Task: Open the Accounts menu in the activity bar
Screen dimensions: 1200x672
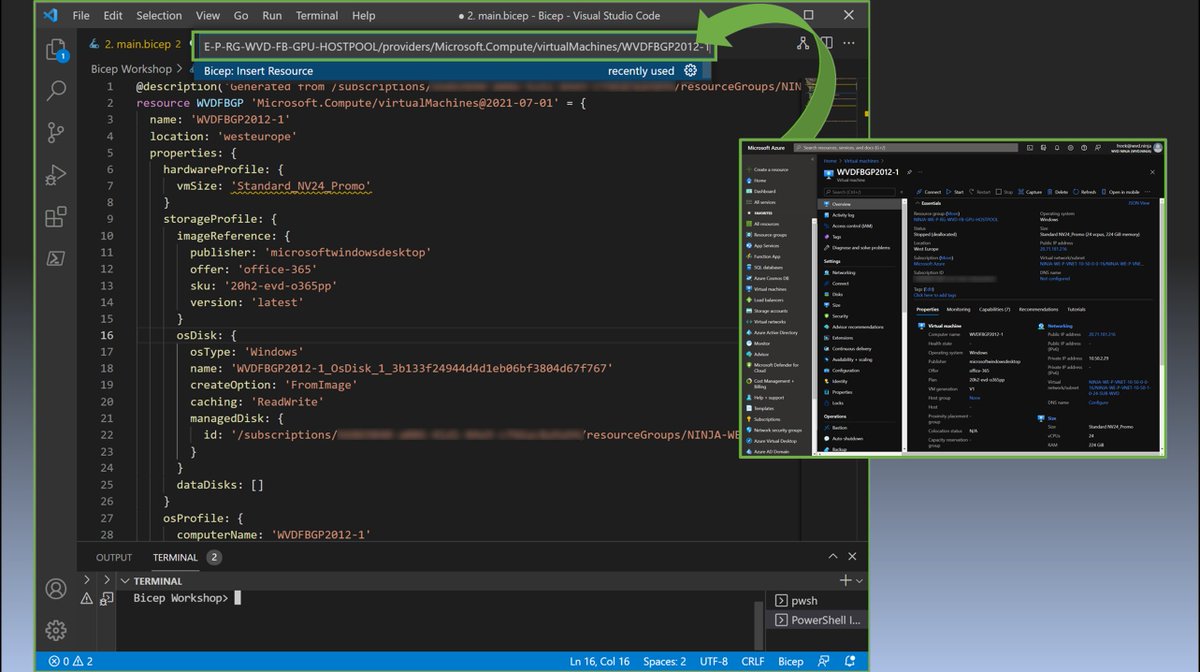Action: (56, 589)
